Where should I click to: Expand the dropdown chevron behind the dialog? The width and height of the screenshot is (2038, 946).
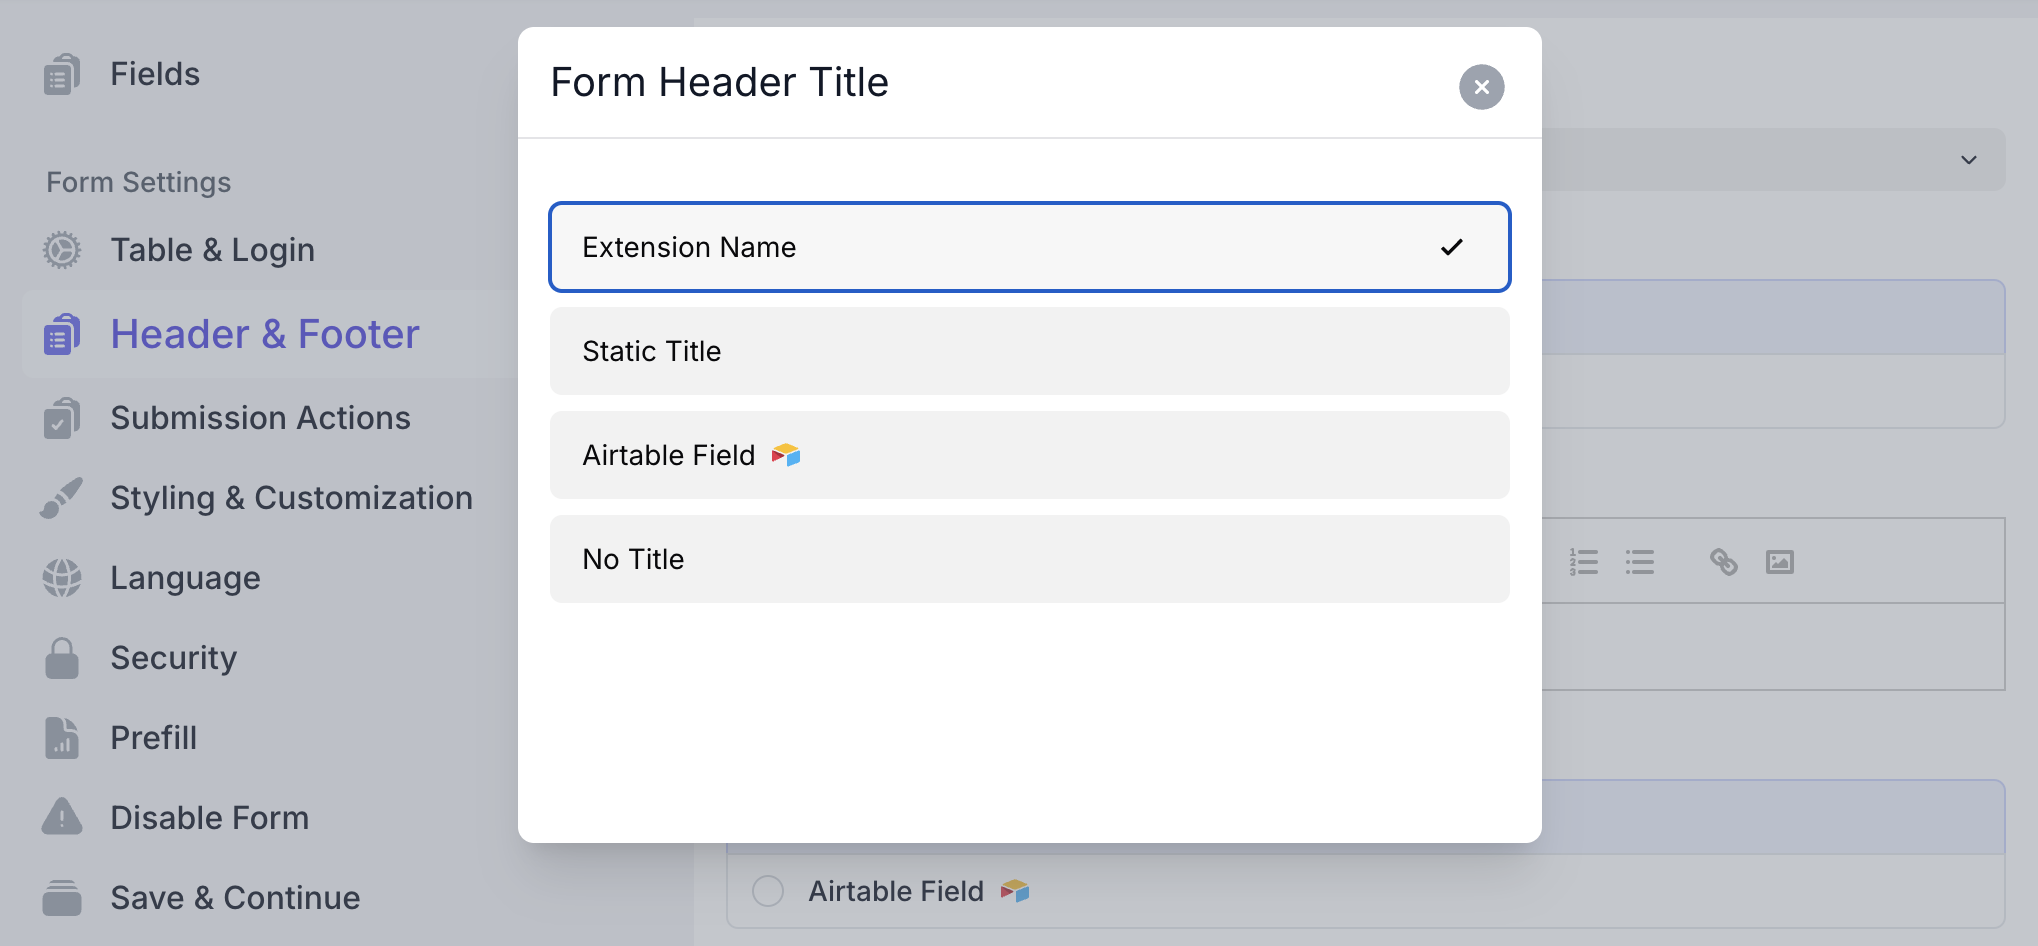click(x=1969, y=160)
